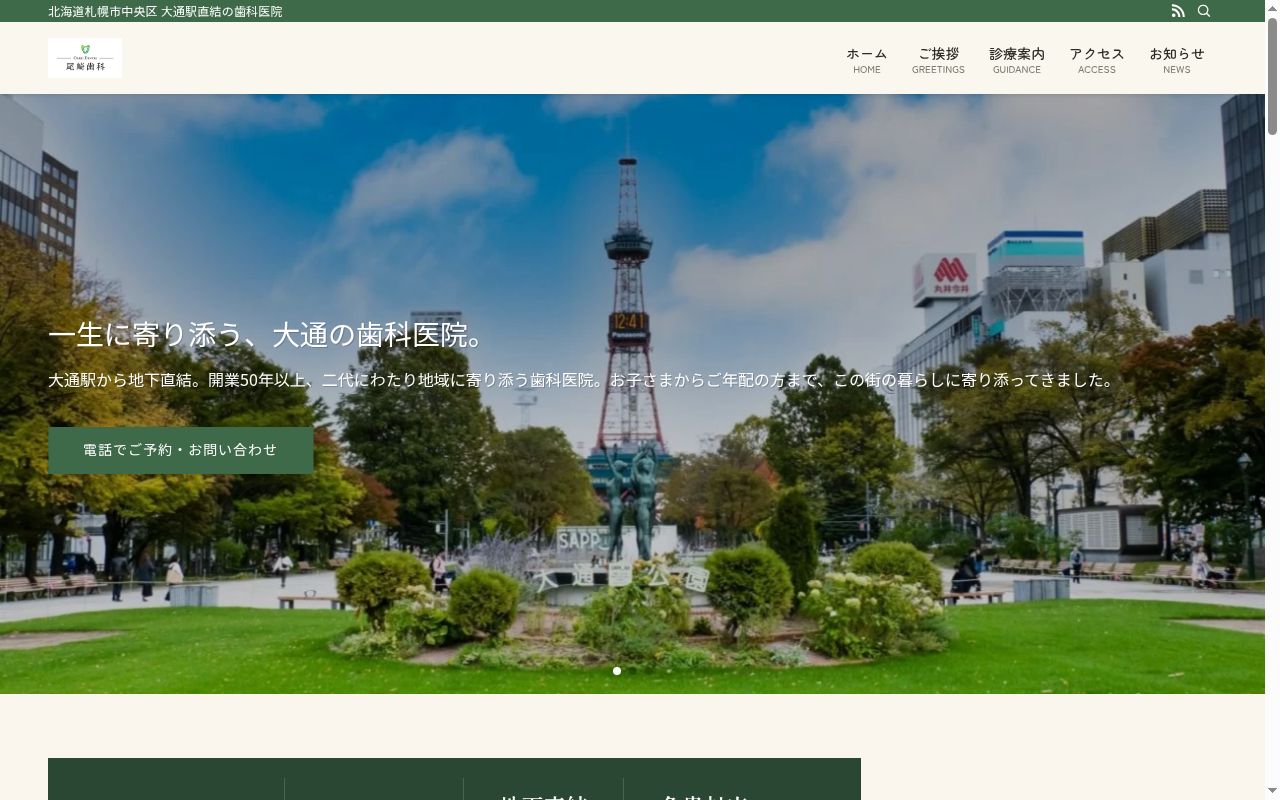Open the 診療案内 GUIDANCE menu item
The height and width of the screenshot is (800, 1280).
[1017, 60]
